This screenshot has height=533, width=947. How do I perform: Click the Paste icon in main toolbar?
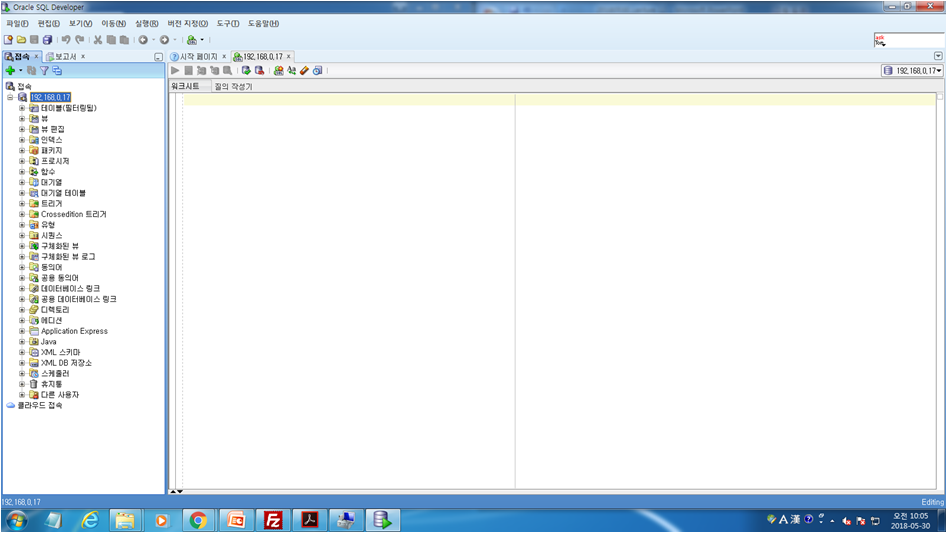124,40
